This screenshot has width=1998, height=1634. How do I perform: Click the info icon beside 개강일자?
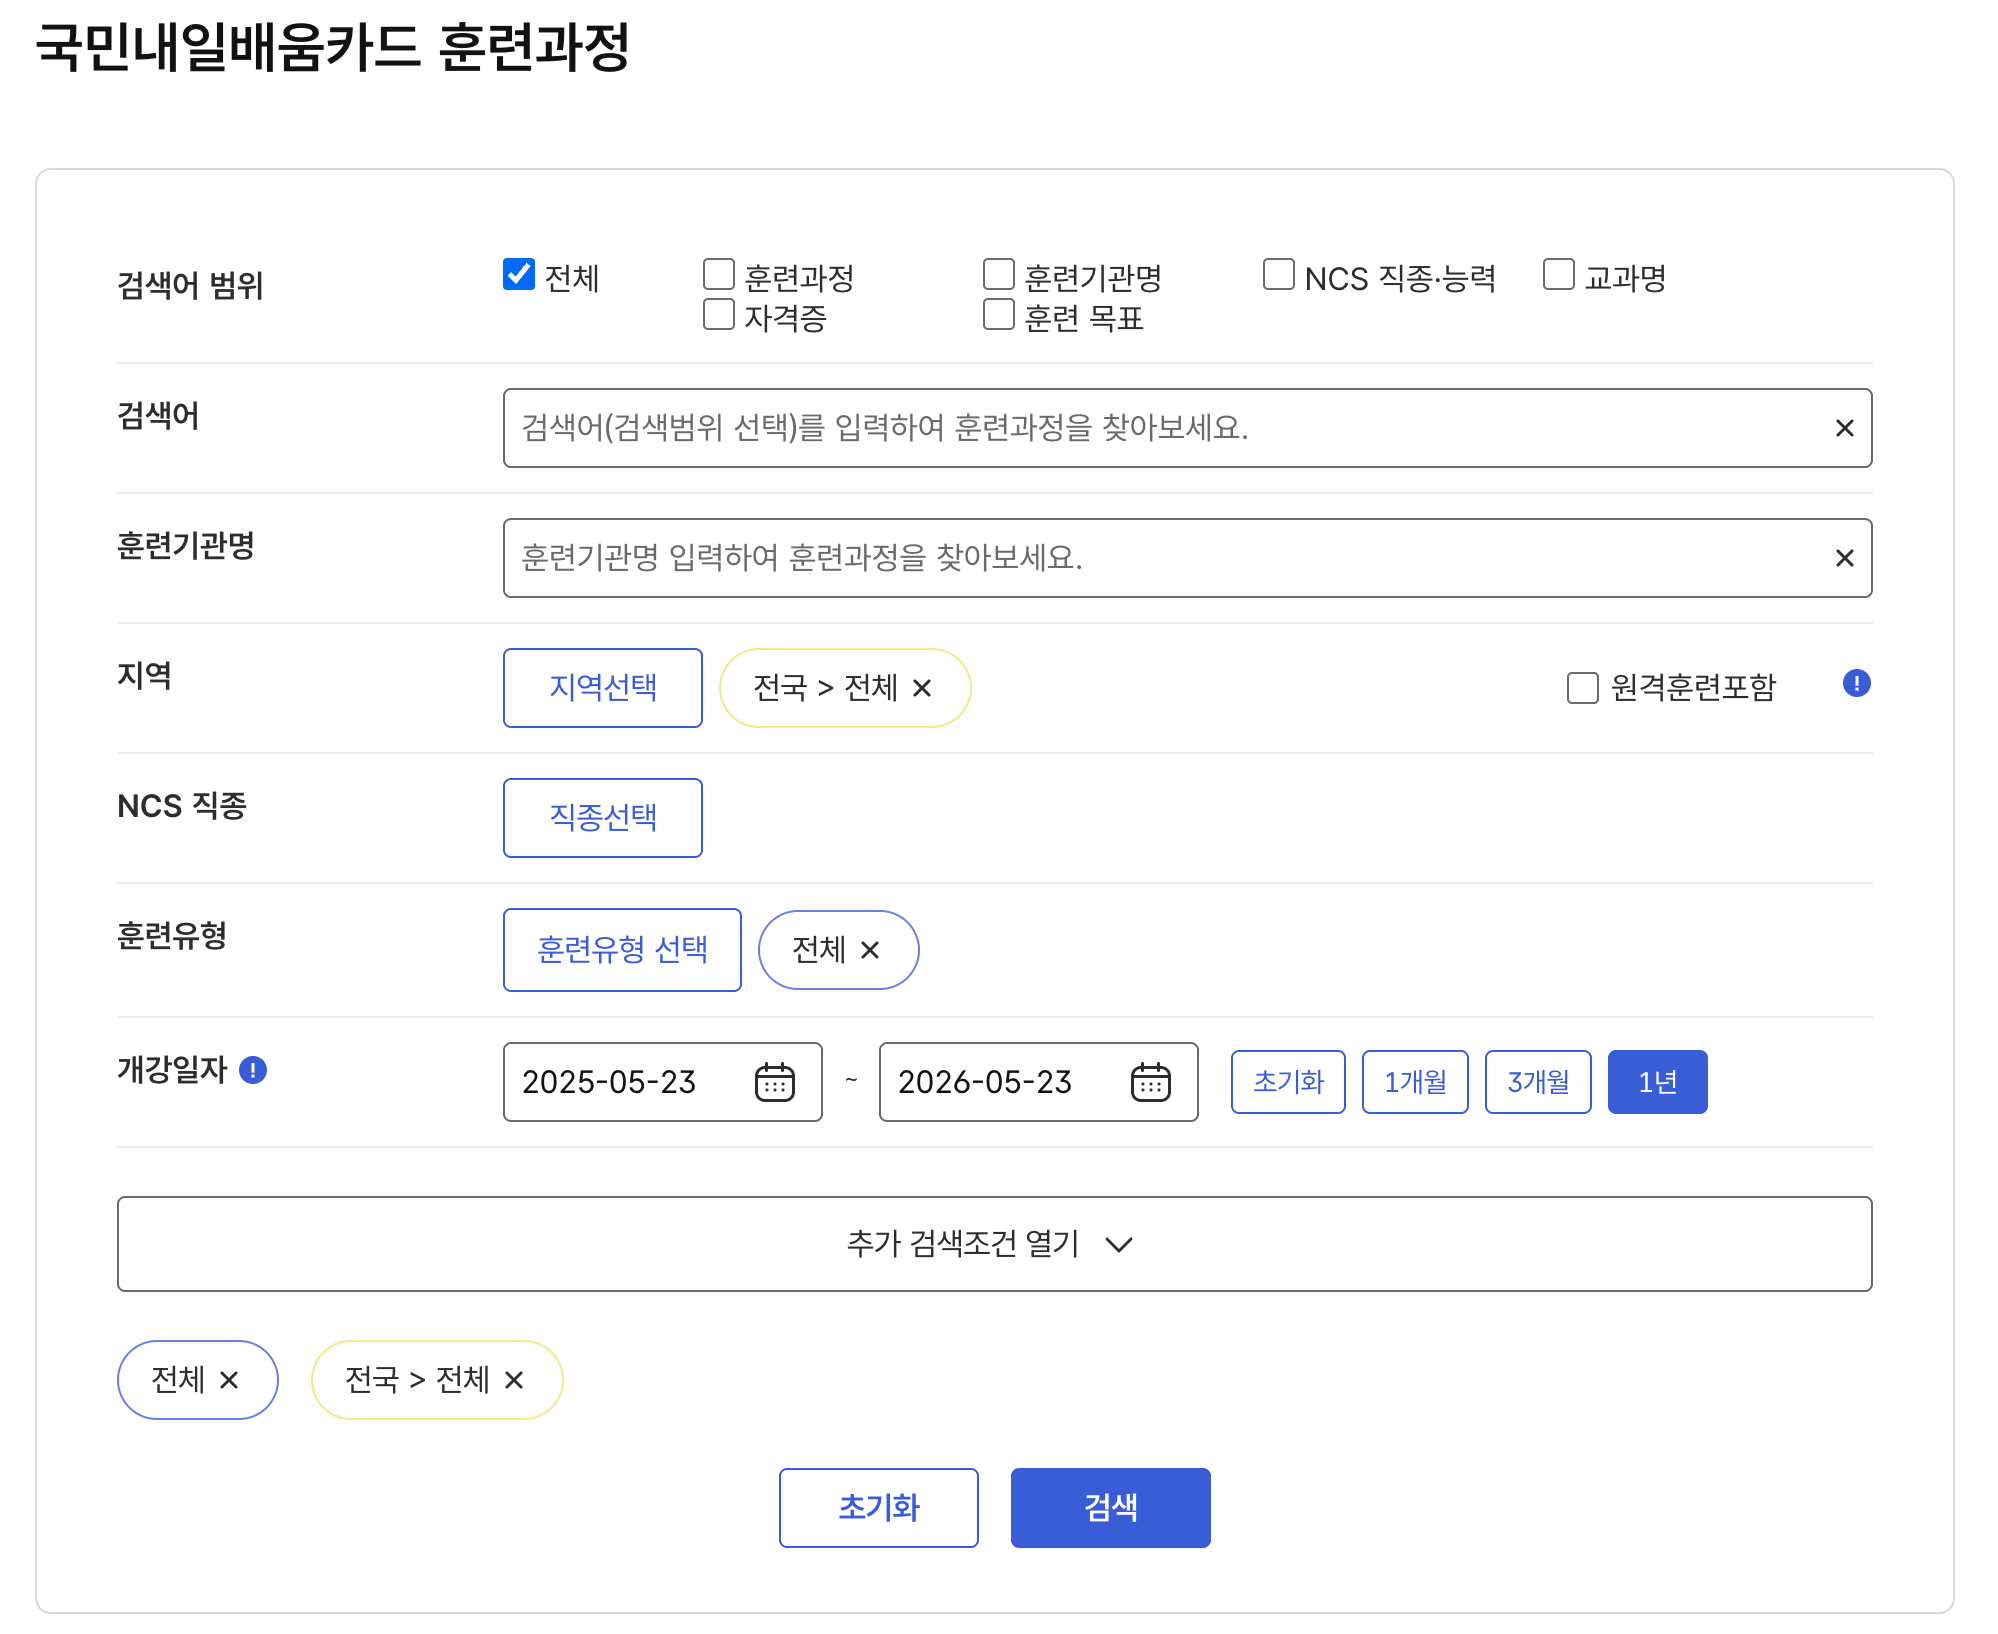click(x=253, y=1070)
